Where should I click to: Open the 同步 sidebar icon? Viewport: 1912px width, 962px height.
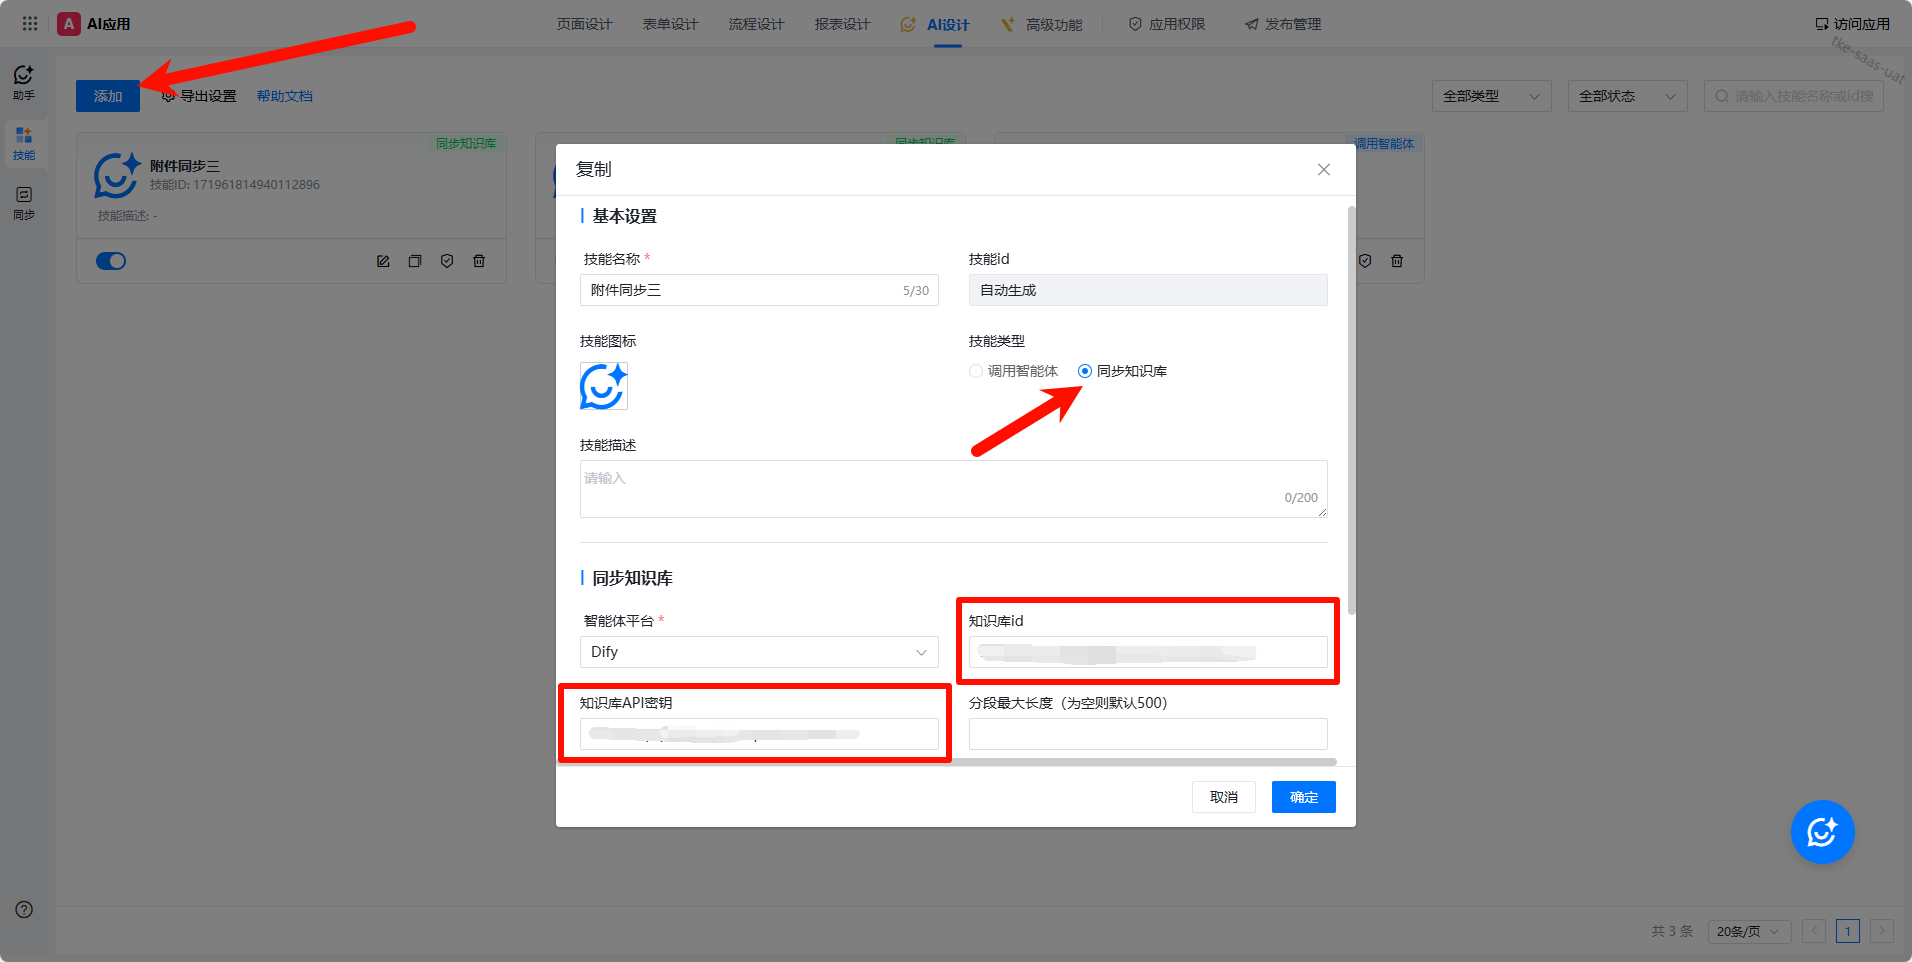pyautogui.click(x=24, y=202)
